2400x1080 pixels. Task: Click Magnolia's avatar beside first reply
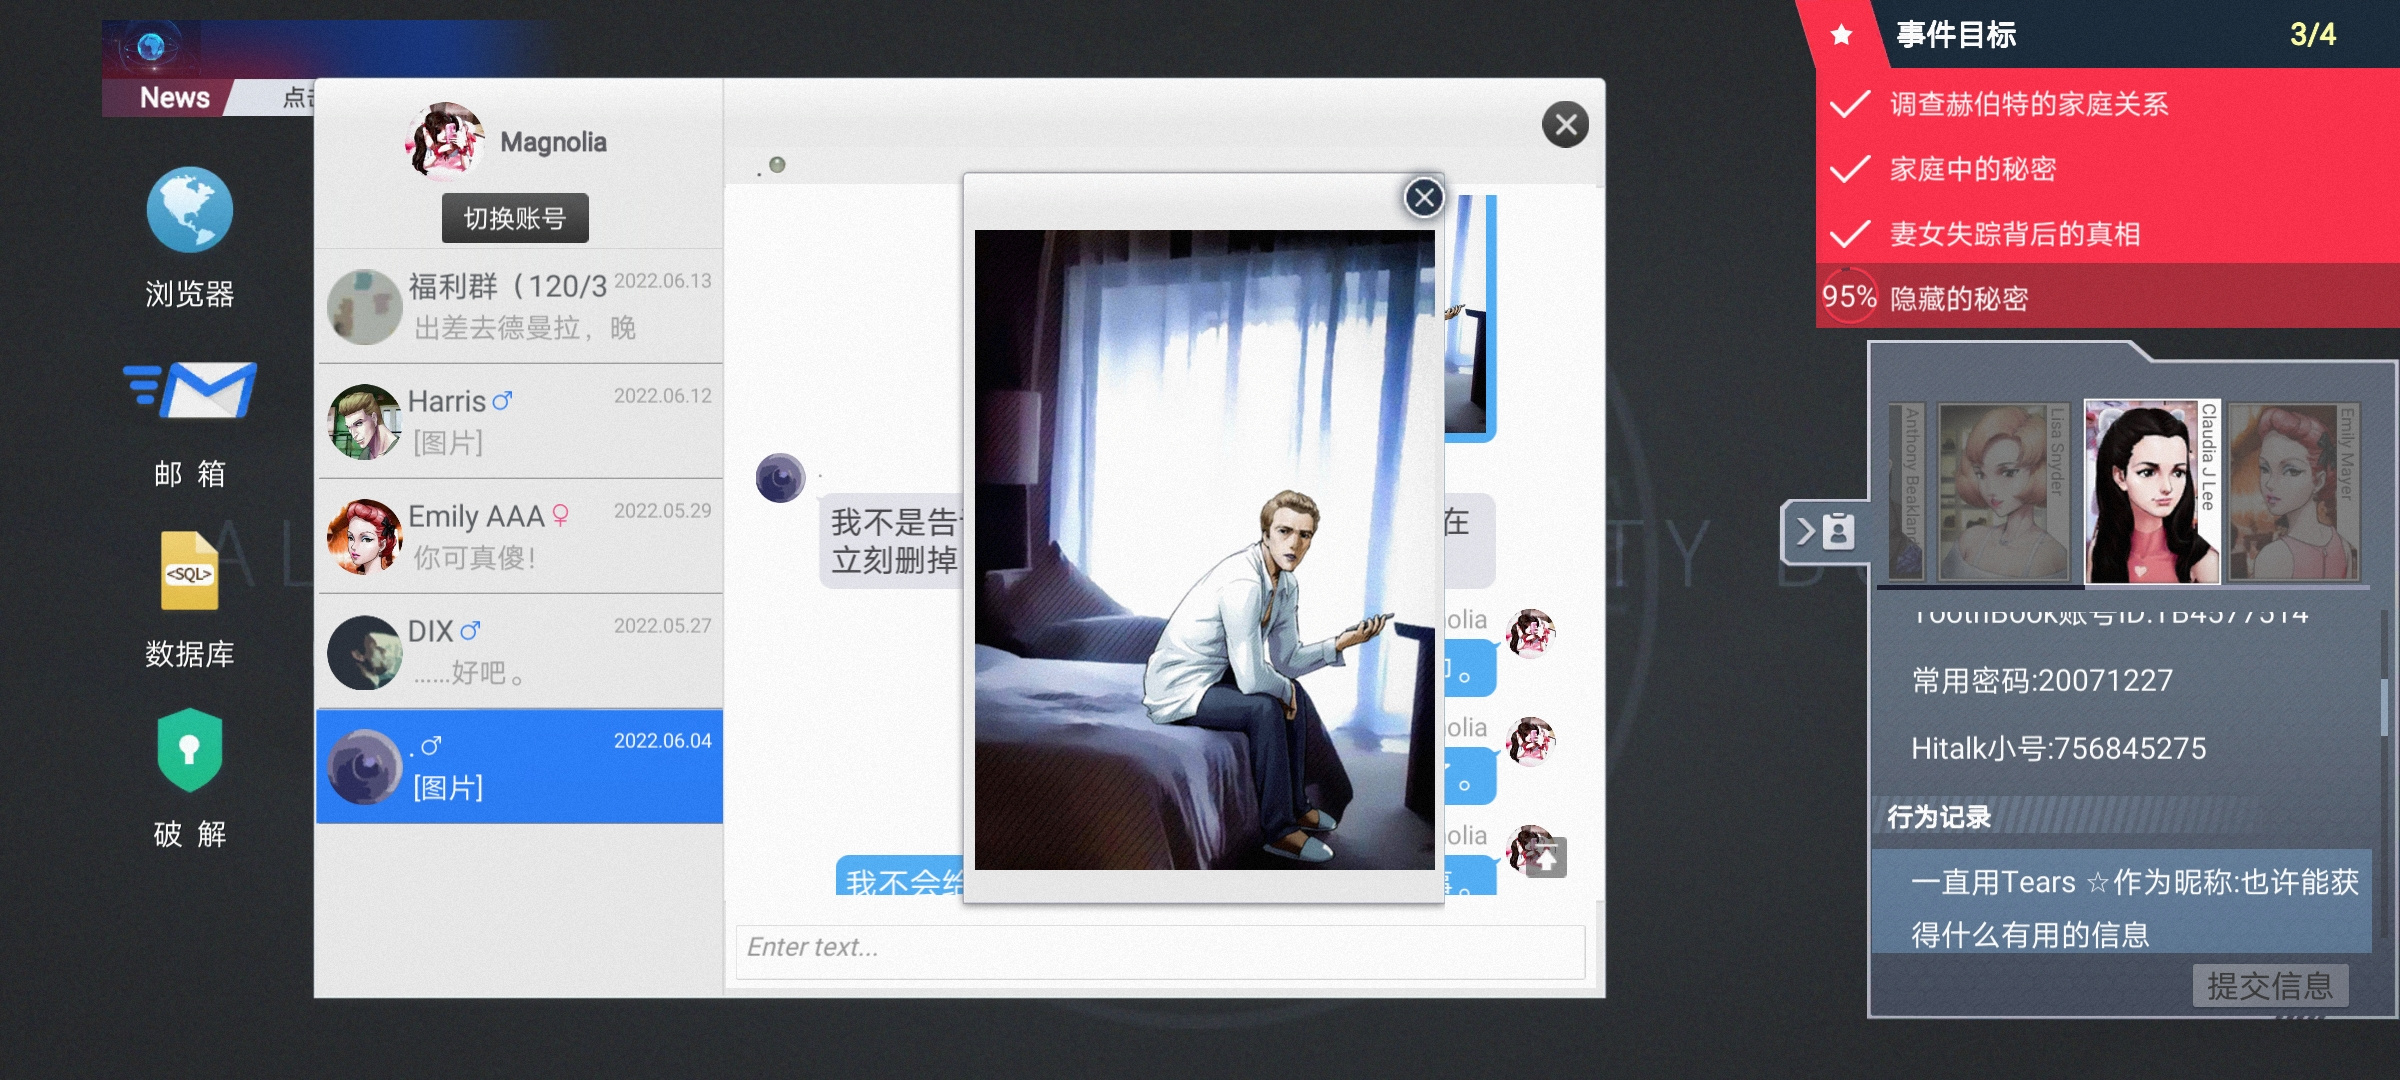[x=1530, y=633]
